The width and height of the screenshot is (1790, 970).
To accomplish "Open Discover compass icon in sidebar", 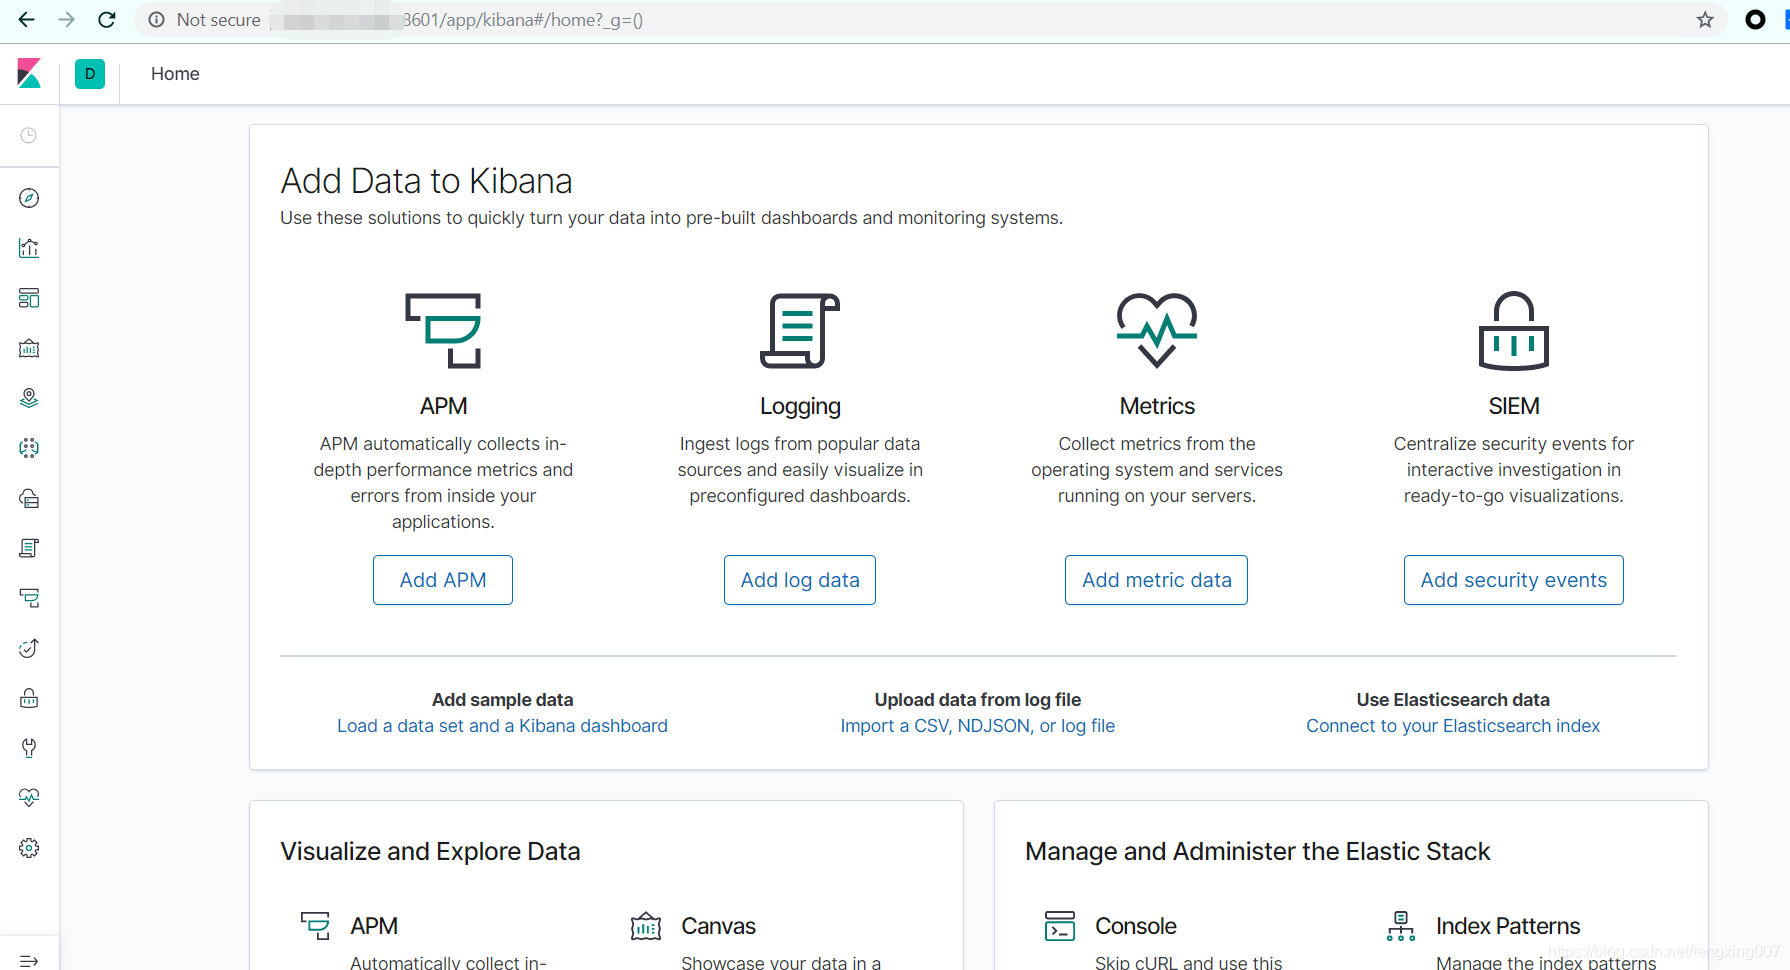I will click(29, 198).
